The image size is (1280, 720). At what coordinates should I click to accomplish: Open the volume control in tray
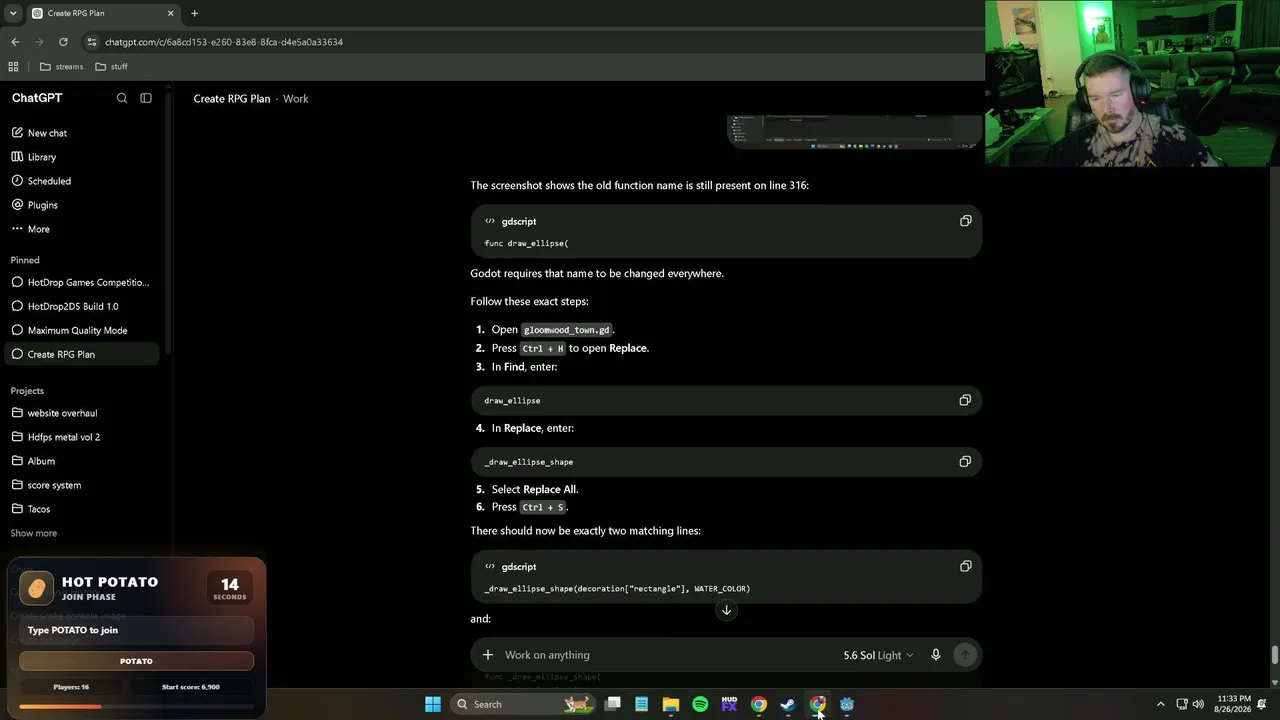click(x=1198, y=704)
